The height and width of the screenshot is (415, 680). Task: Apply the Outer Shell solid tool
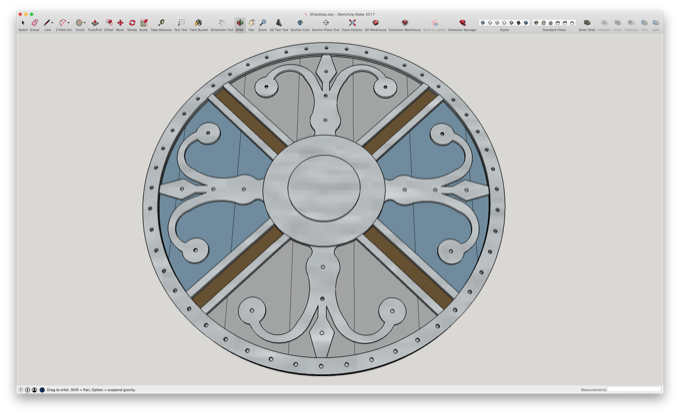pyautogui.click(x=587, y=23)
